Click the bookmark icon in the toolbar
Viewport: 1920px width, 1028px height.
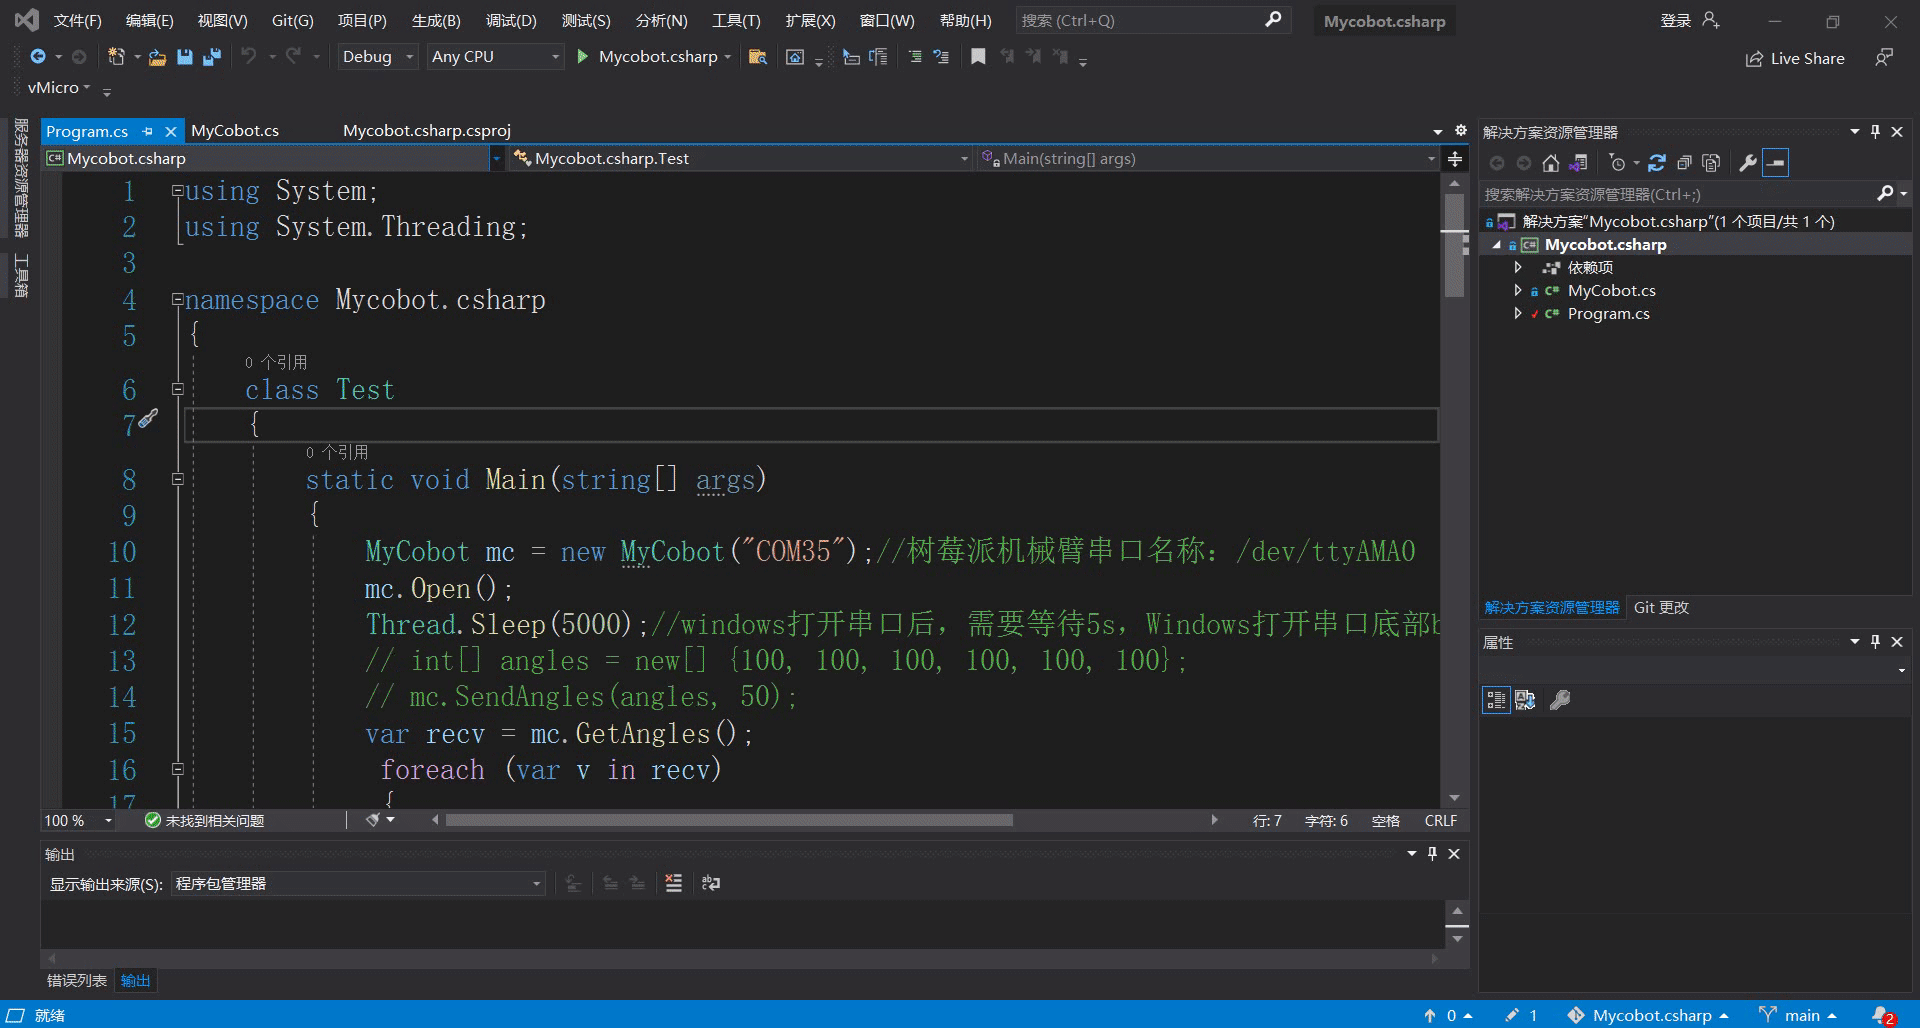pyautogui.click(x=978, y=57)
